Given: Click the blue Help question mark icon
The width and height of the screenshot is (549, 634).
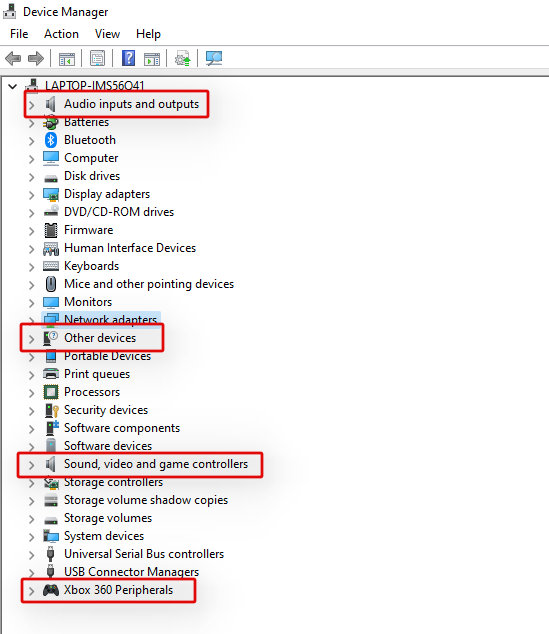Looking at the screenshot, I should tap(128, 59).
